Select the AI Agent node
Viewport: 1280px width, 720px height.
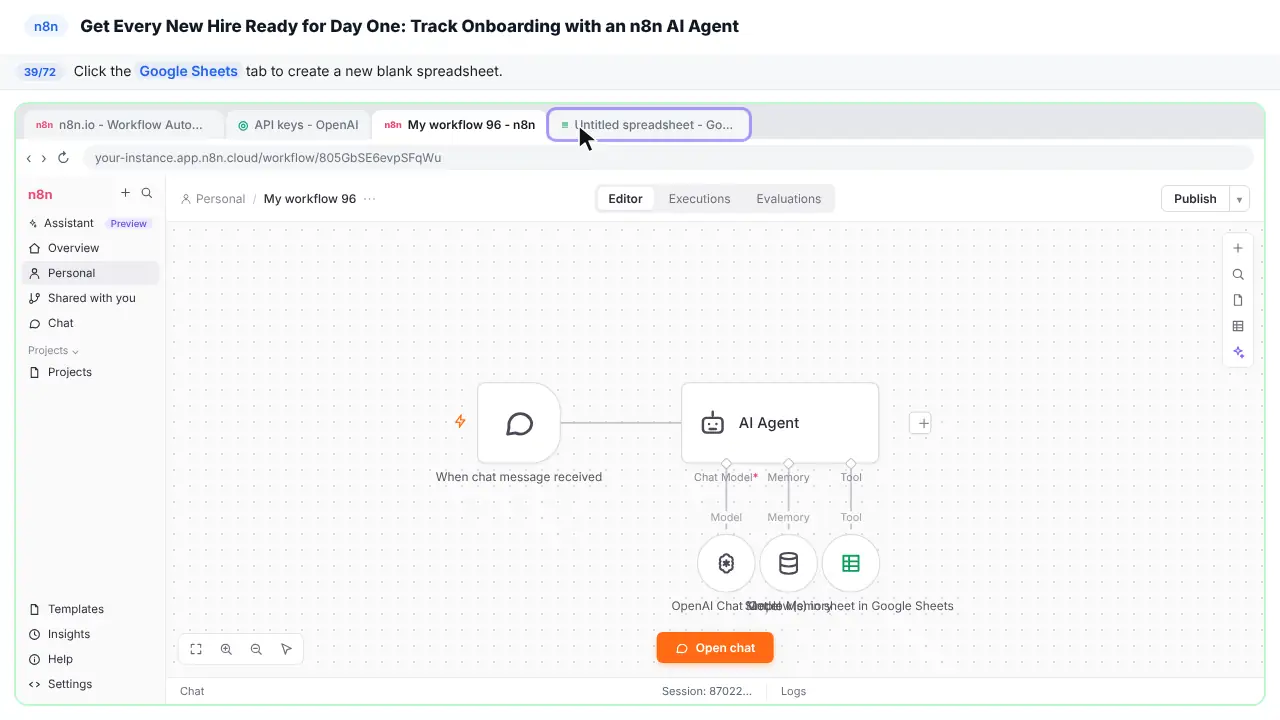tap(780, 423)
